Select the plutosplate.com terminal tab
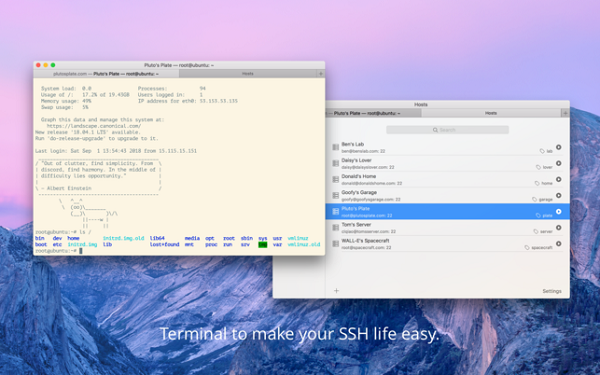The height and width of the screenshot is (375, 600). [106, 73]
